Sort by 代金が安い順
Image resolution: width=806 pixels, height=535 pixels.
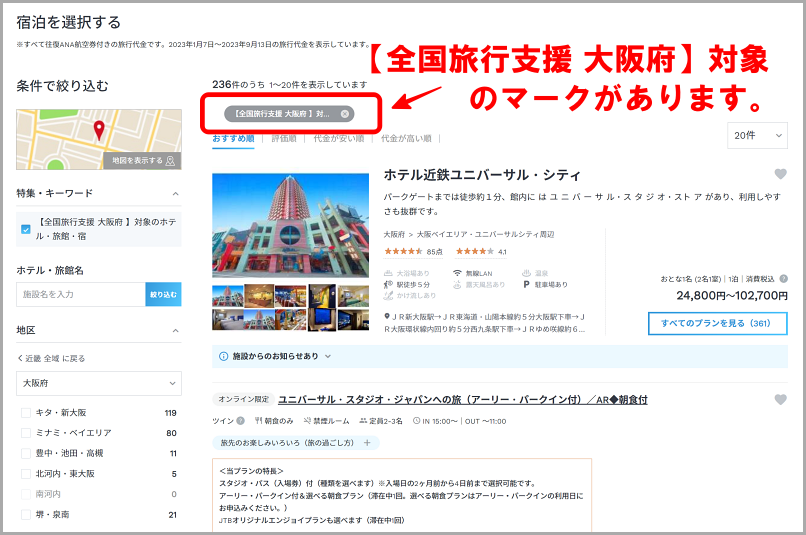(x=339, y=139)
